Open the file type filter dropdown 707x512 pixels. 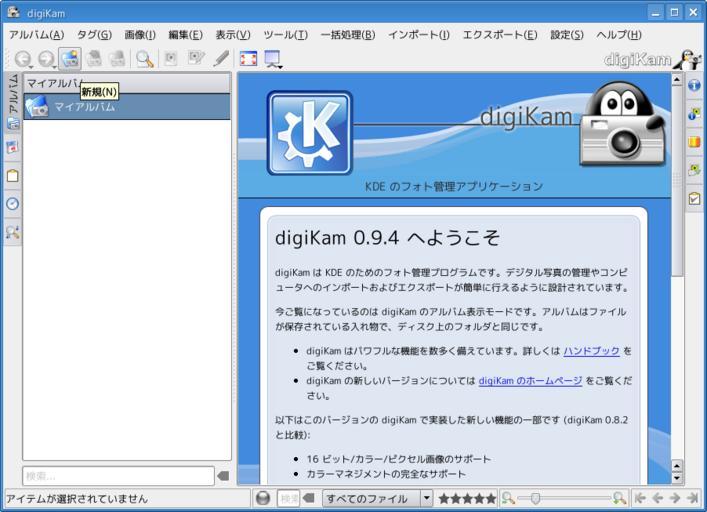(427, 498)
